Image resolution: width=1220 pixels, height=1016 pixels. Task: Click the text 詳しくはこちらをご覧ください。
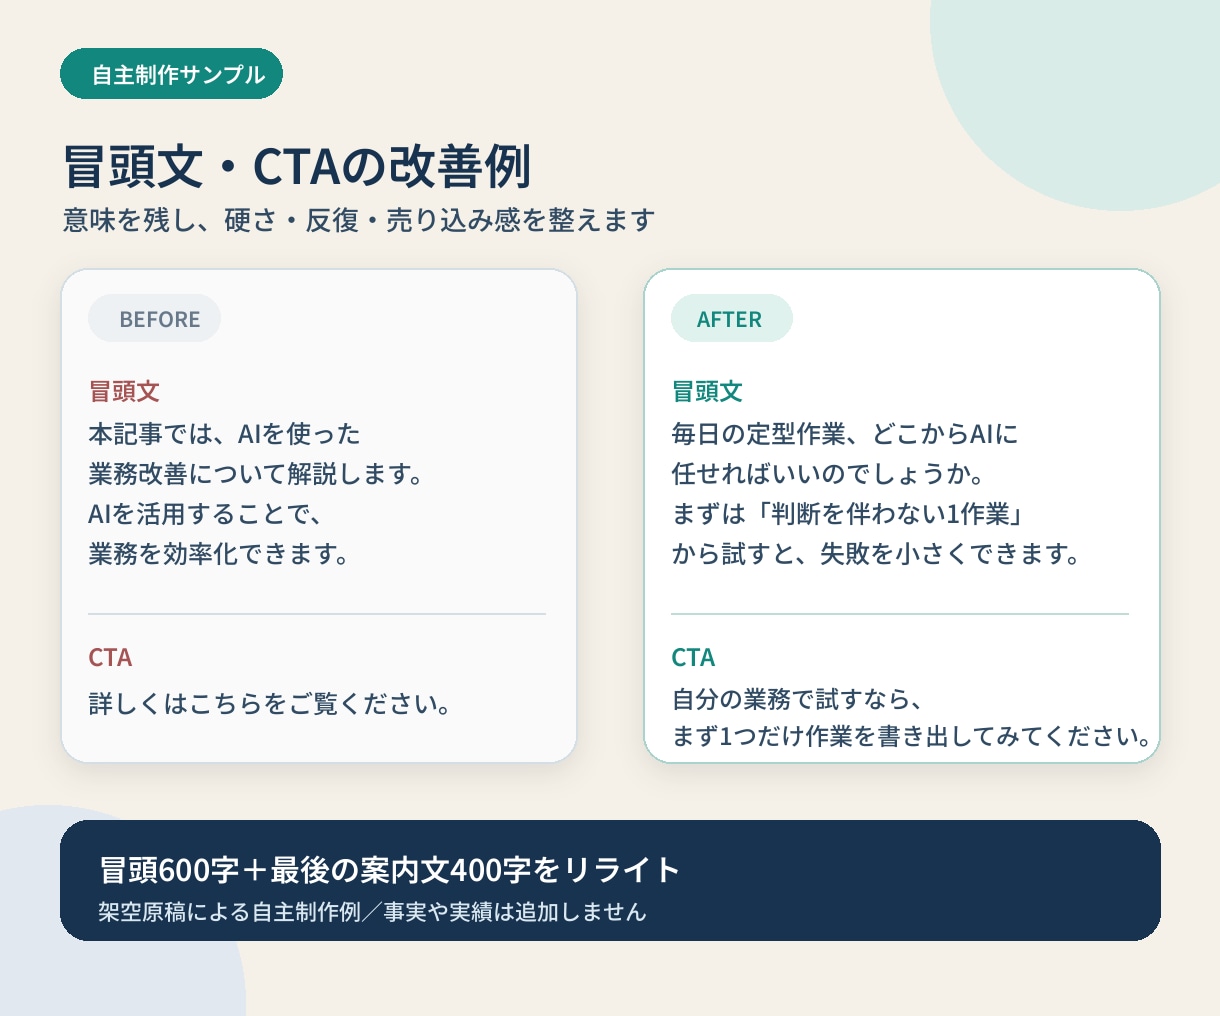269,703
